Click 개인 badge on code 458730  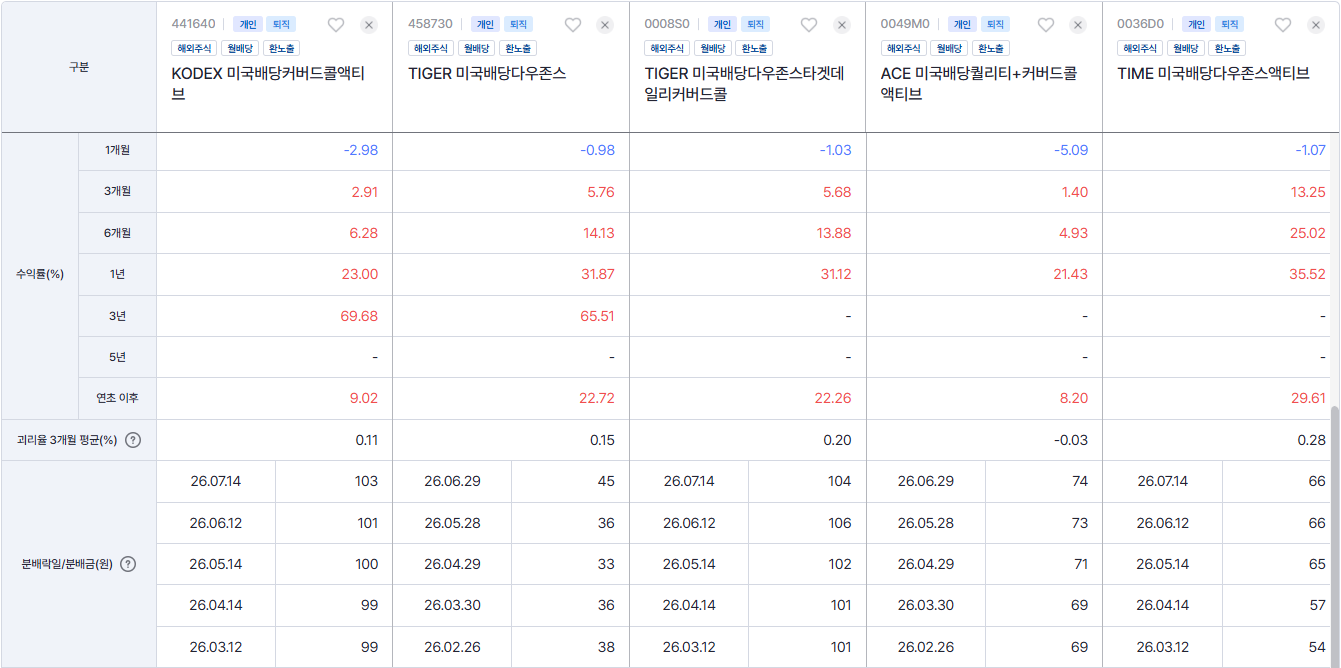coord(485,24)
